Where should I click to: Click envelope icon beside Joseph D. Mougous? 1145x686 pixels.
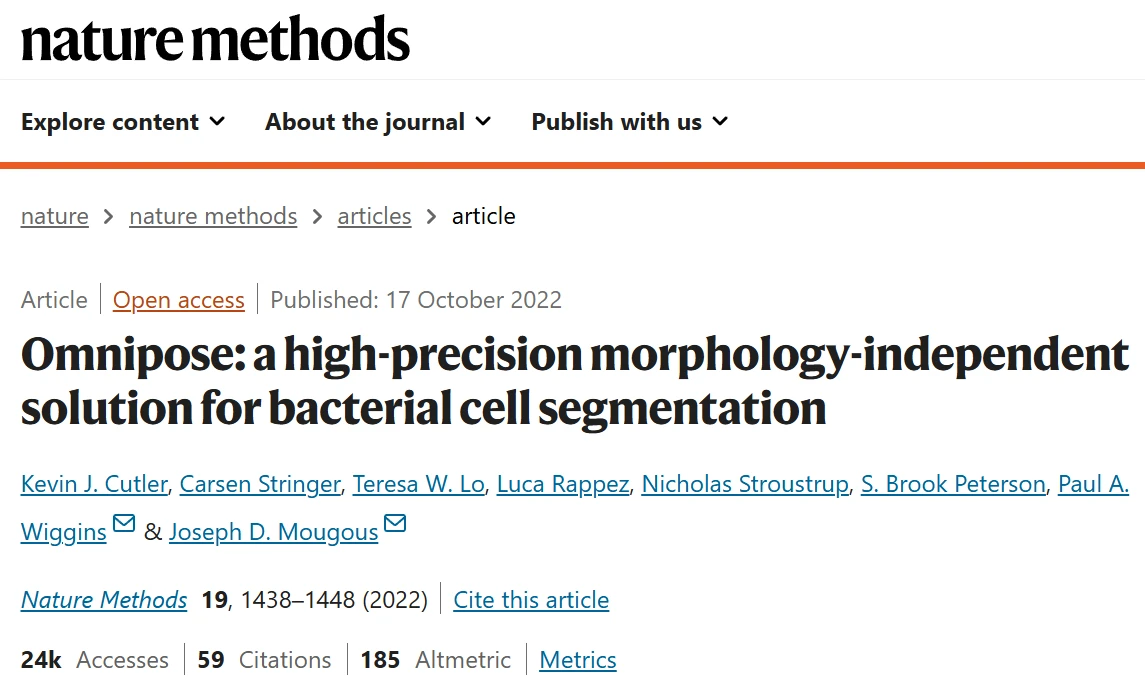coord(395,524)
